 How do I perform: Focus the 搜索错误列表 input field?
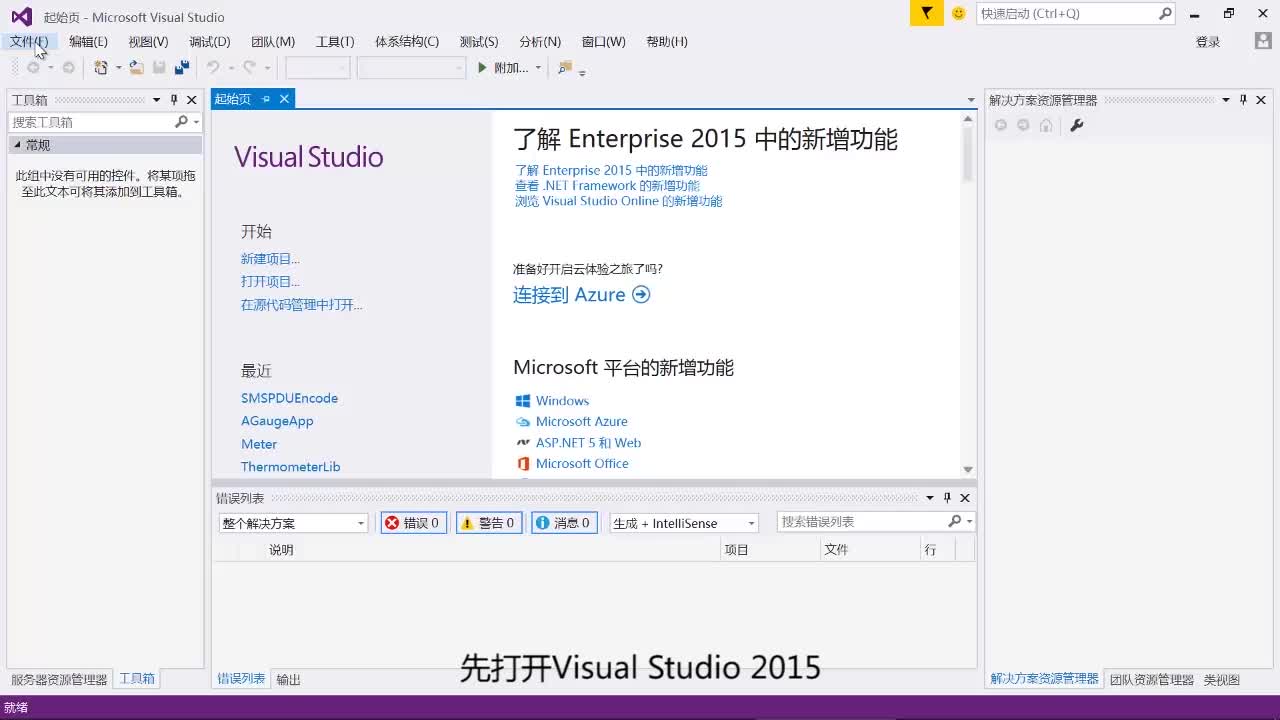click(862, 522)
